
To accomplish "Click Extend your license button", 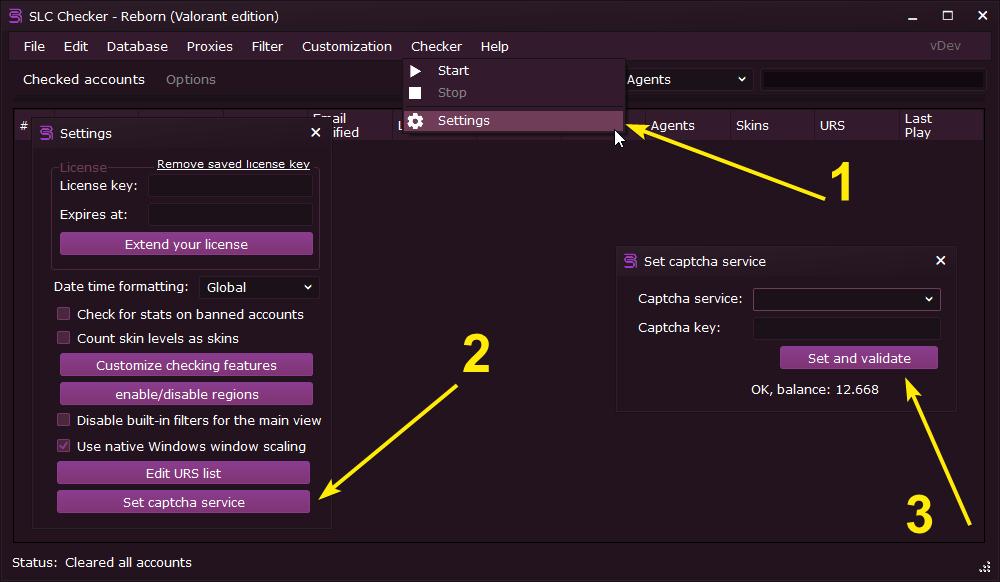I will pos(186,244).
